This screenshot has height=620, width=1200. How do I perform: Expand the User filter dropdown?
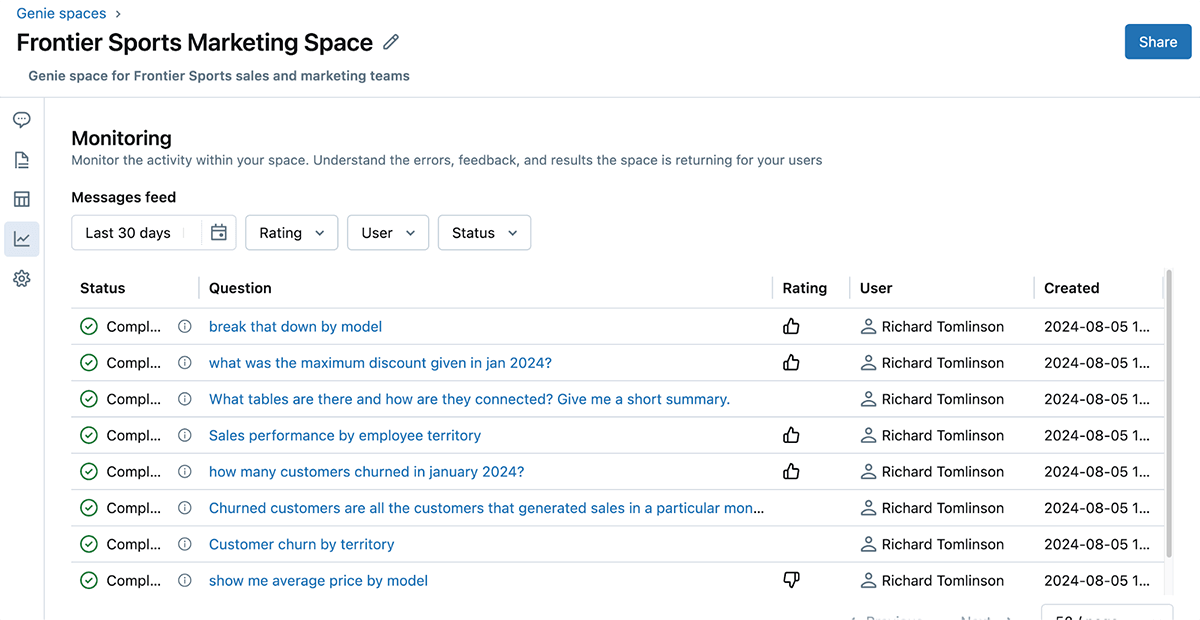(x=388, y=233)
